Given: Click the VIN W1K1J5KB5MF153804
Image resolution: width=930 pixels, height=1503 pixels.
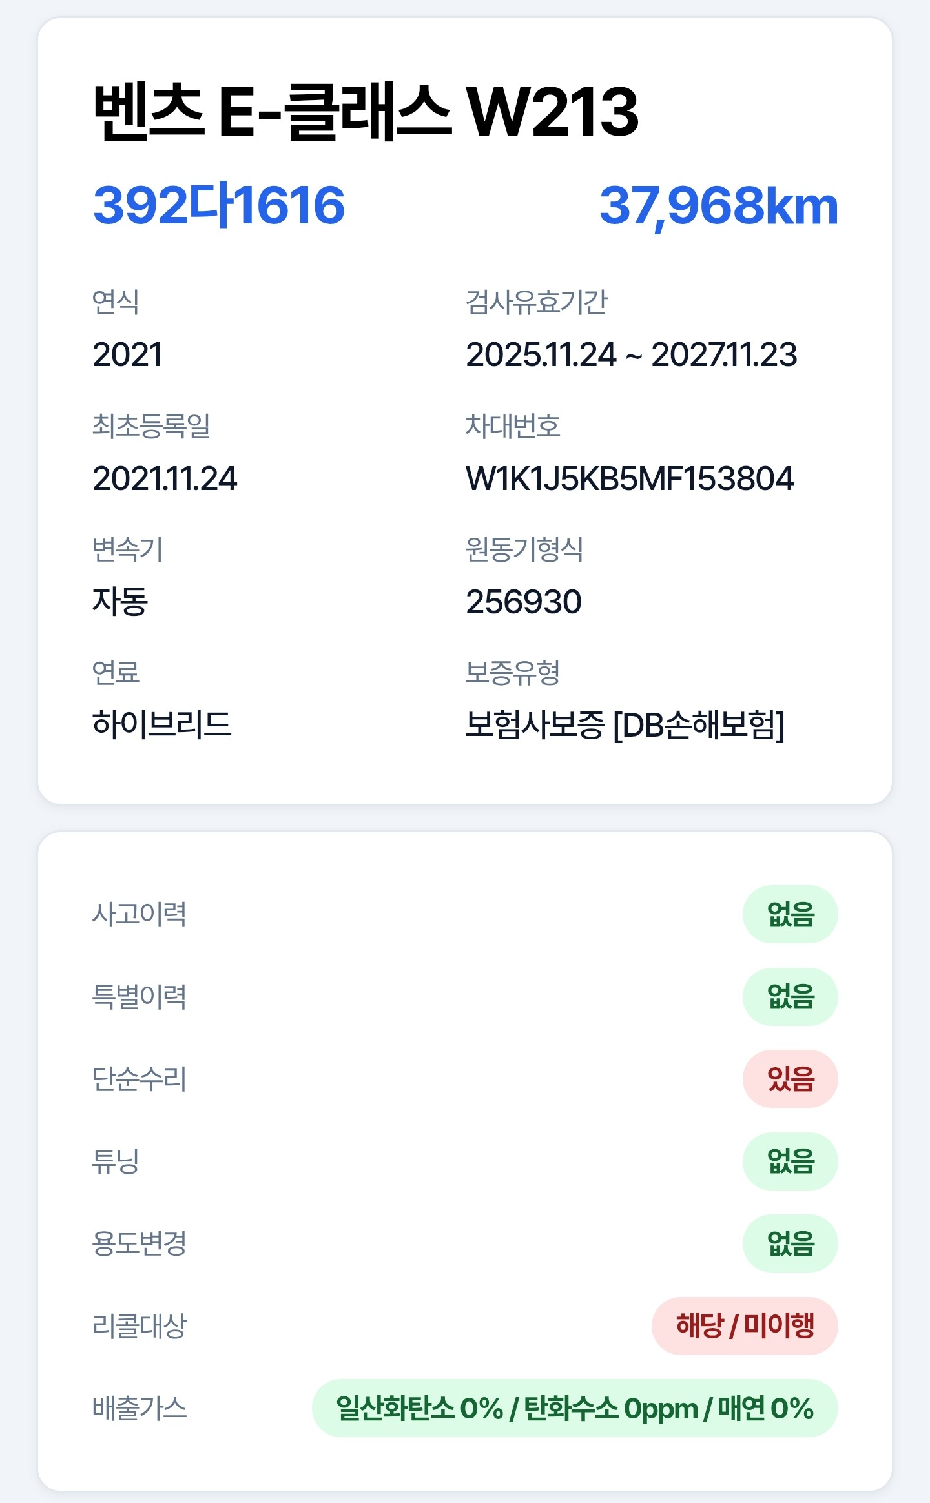Looking at the screenshot, I should tap(630, 478).
